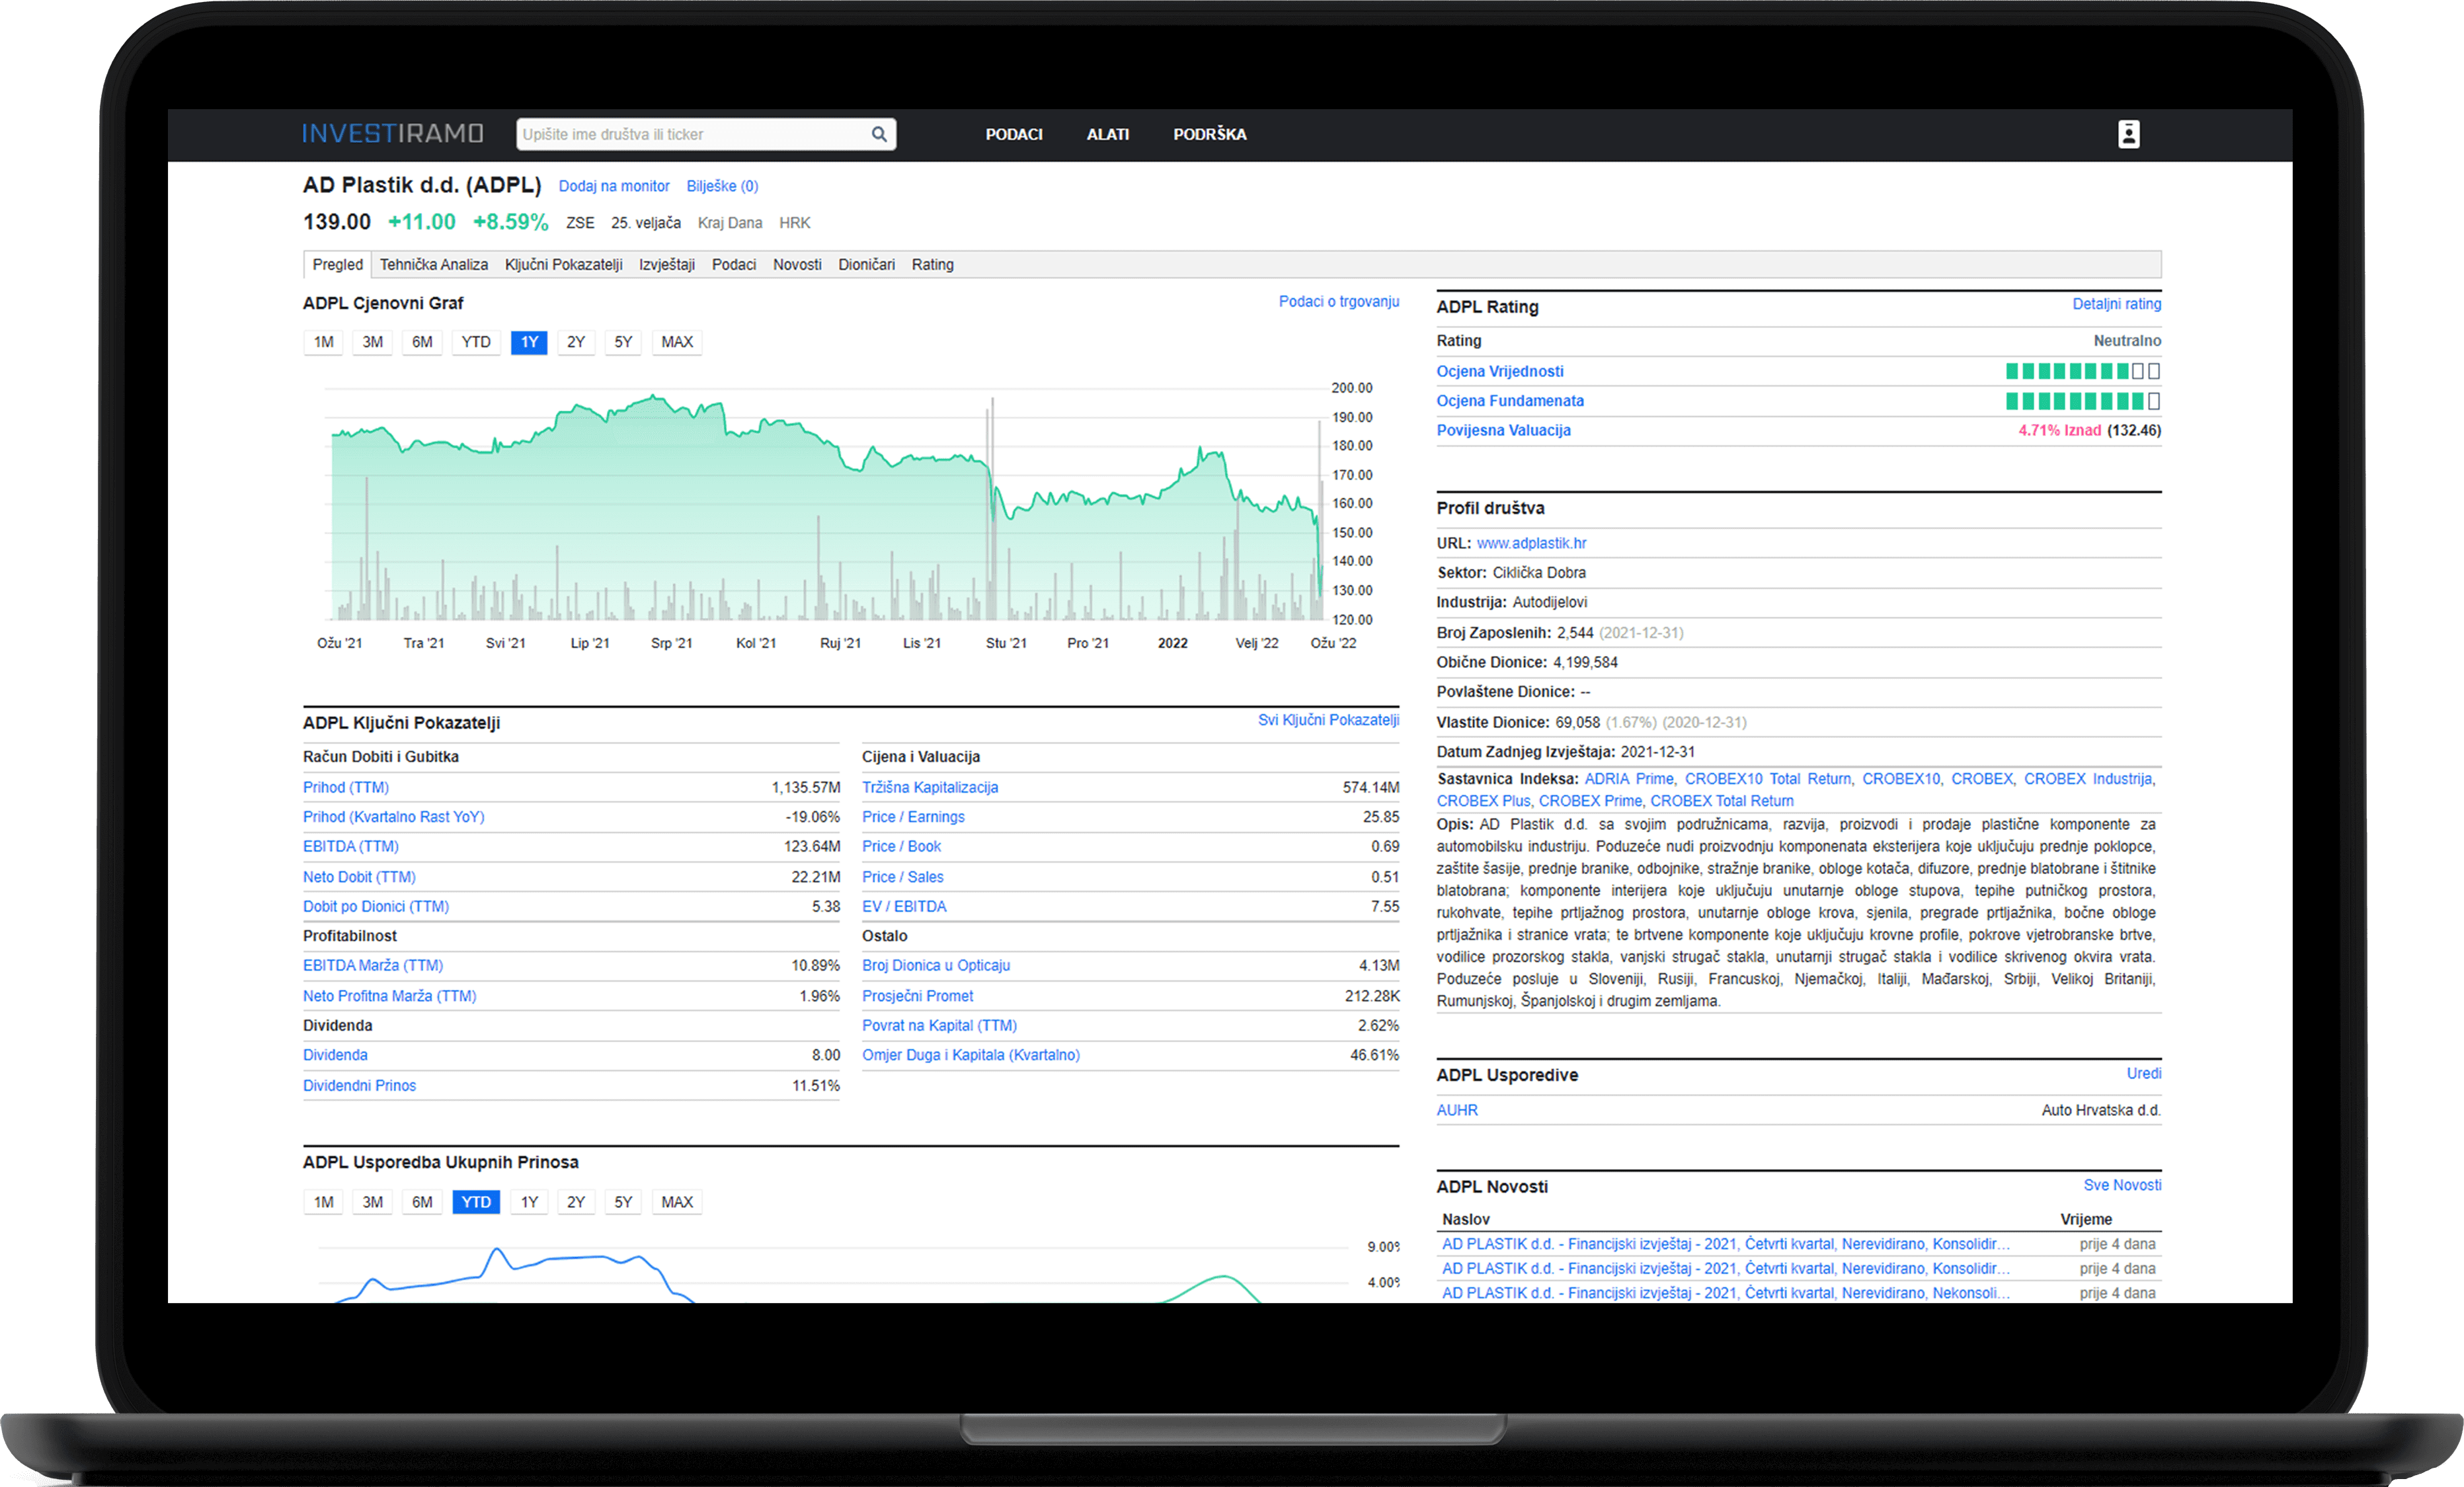The image size is (2464, 1487).
Task: Set price chart range to 2Y
Action: click(576, 342)
